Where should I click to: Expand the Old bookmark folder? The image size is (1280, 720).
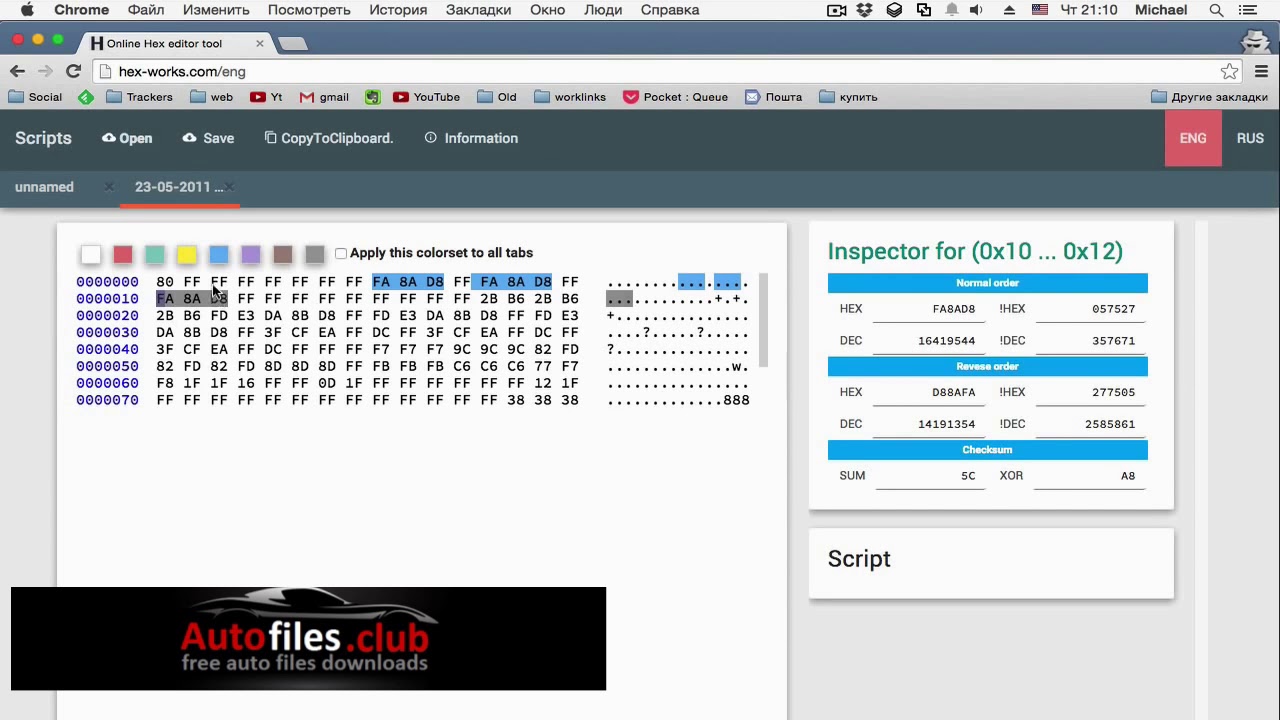497,97
